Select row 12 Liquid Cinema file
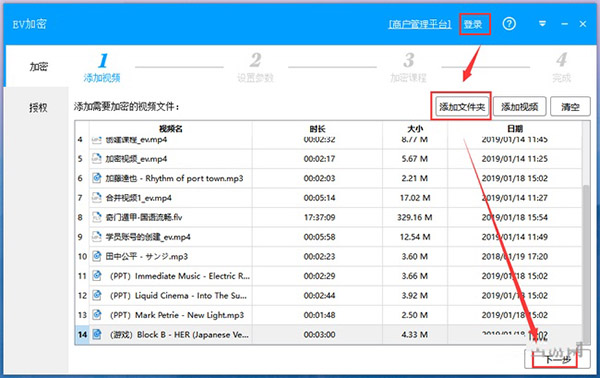This screenshot has width=600, height=378. click(x=328, y=295)
